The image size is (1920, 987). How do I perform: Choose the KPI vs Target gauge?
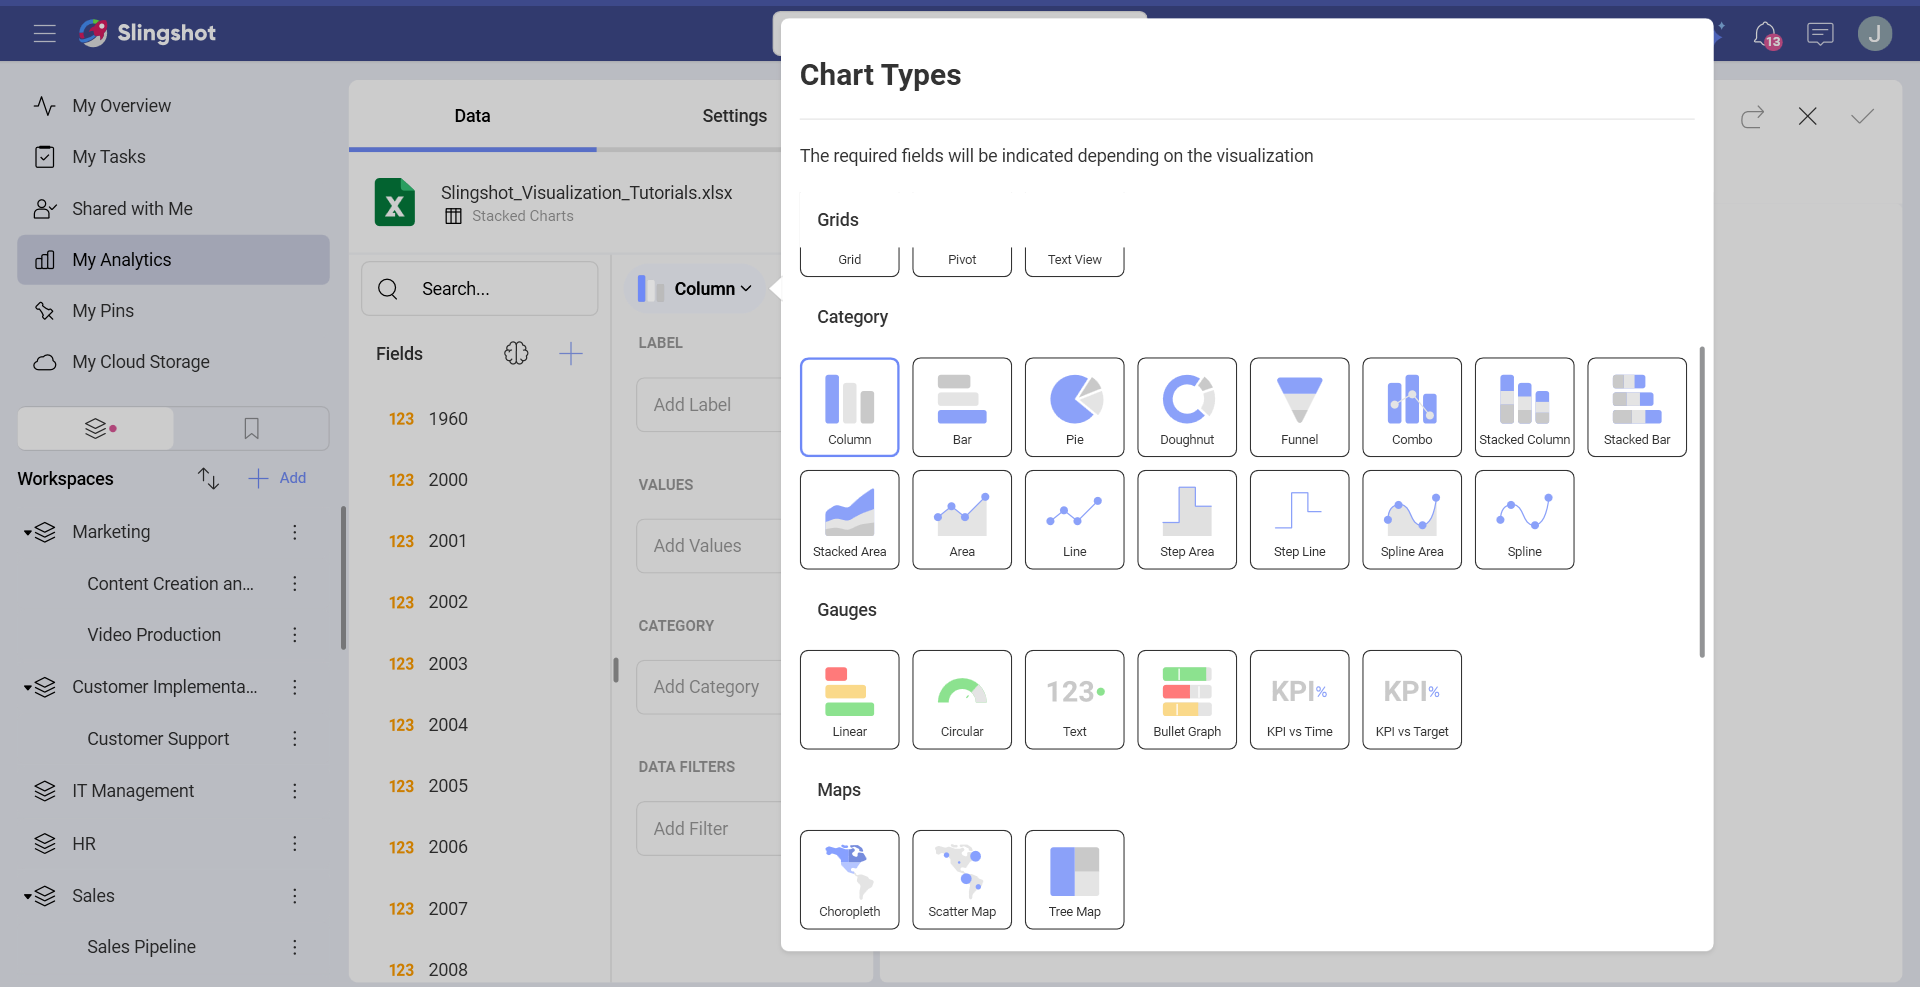click(x=1412, y=700)
